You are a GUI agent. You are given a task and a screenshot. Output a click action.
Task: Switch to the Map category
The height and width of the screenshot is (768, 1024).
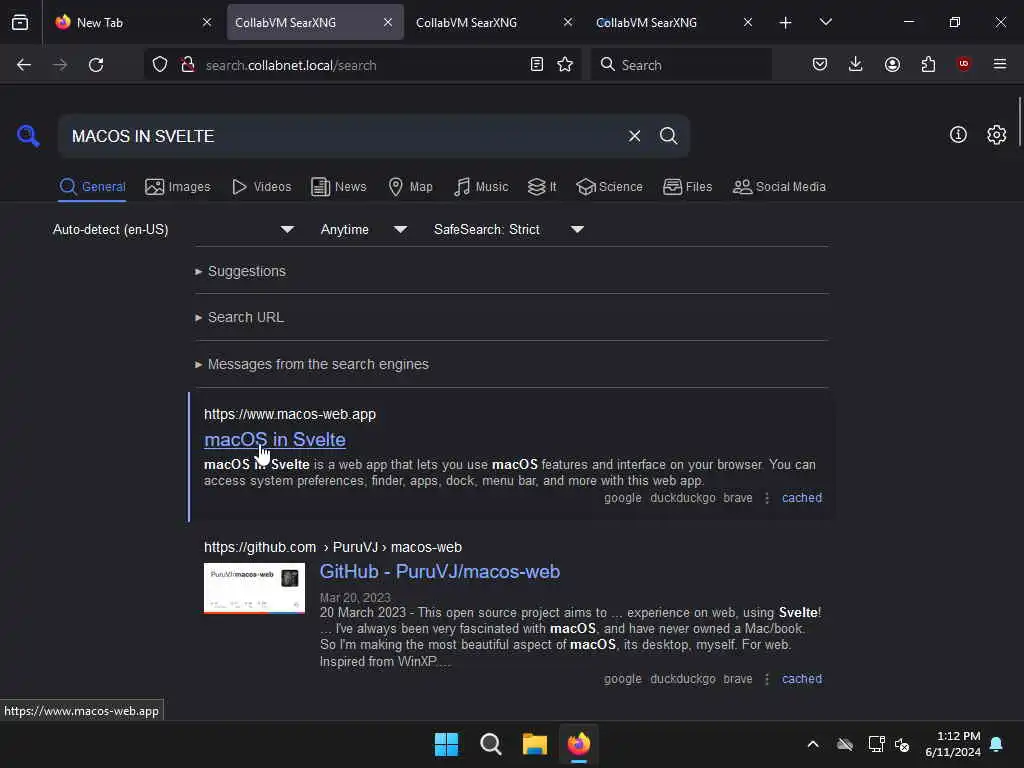(x=410, y=187)
